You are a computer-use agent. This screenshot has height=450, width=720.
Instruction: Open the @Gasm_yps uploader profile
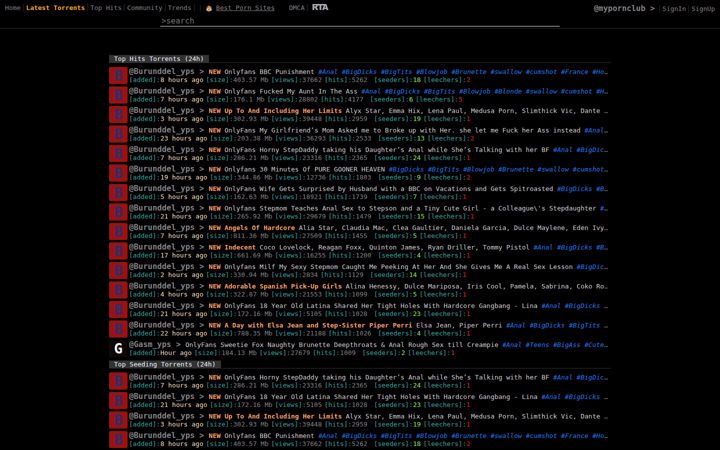tap(150, 344)
